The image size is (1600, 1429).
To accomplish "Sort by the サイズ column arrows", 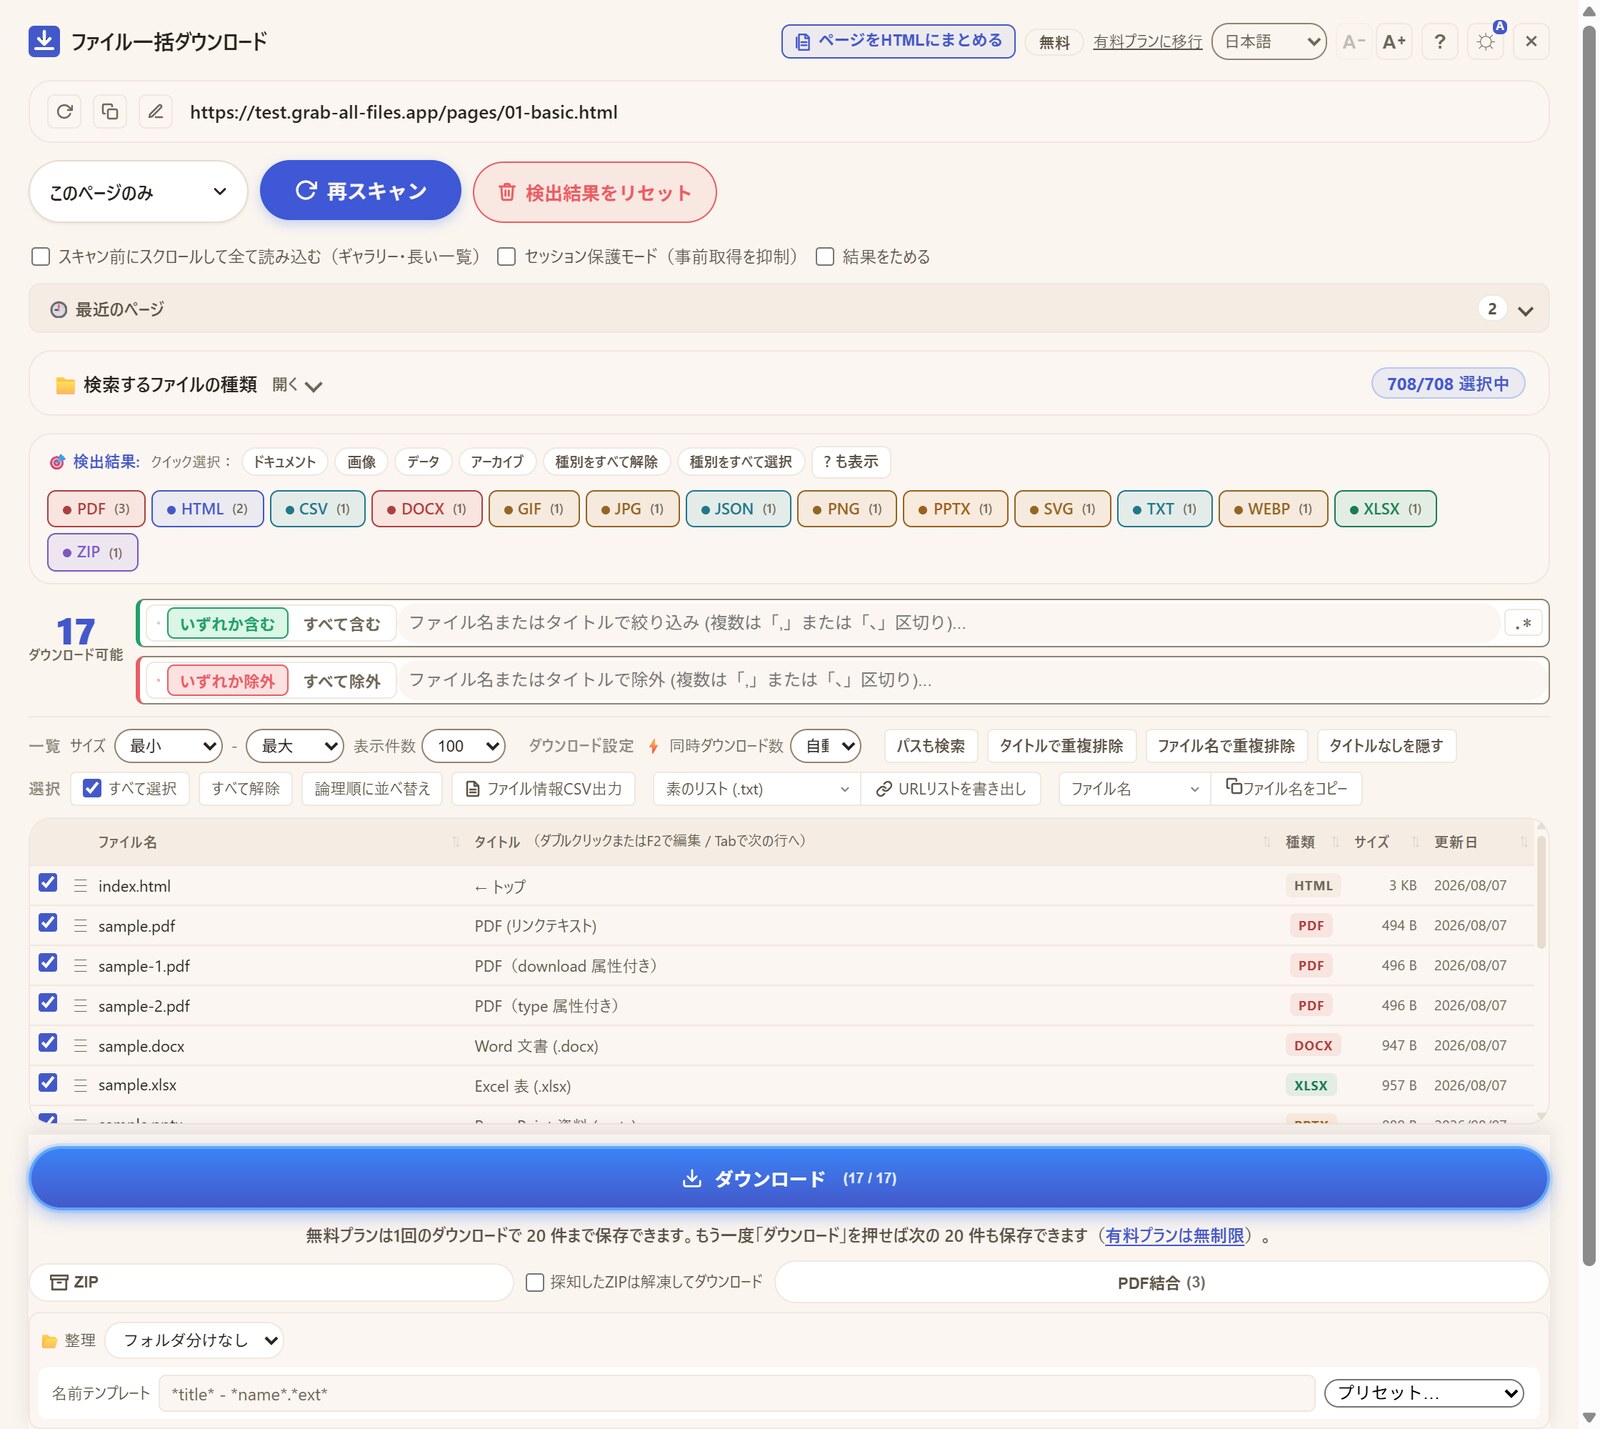I will pyautogui.click(x=1415, y=842).
